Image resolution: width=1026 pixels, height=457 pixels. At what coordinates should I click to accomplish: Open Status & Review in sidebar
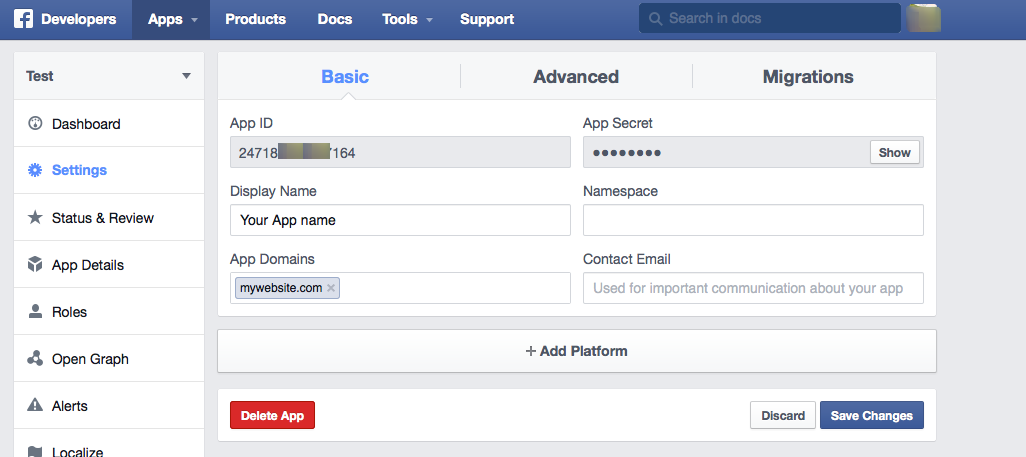[109, 217]
